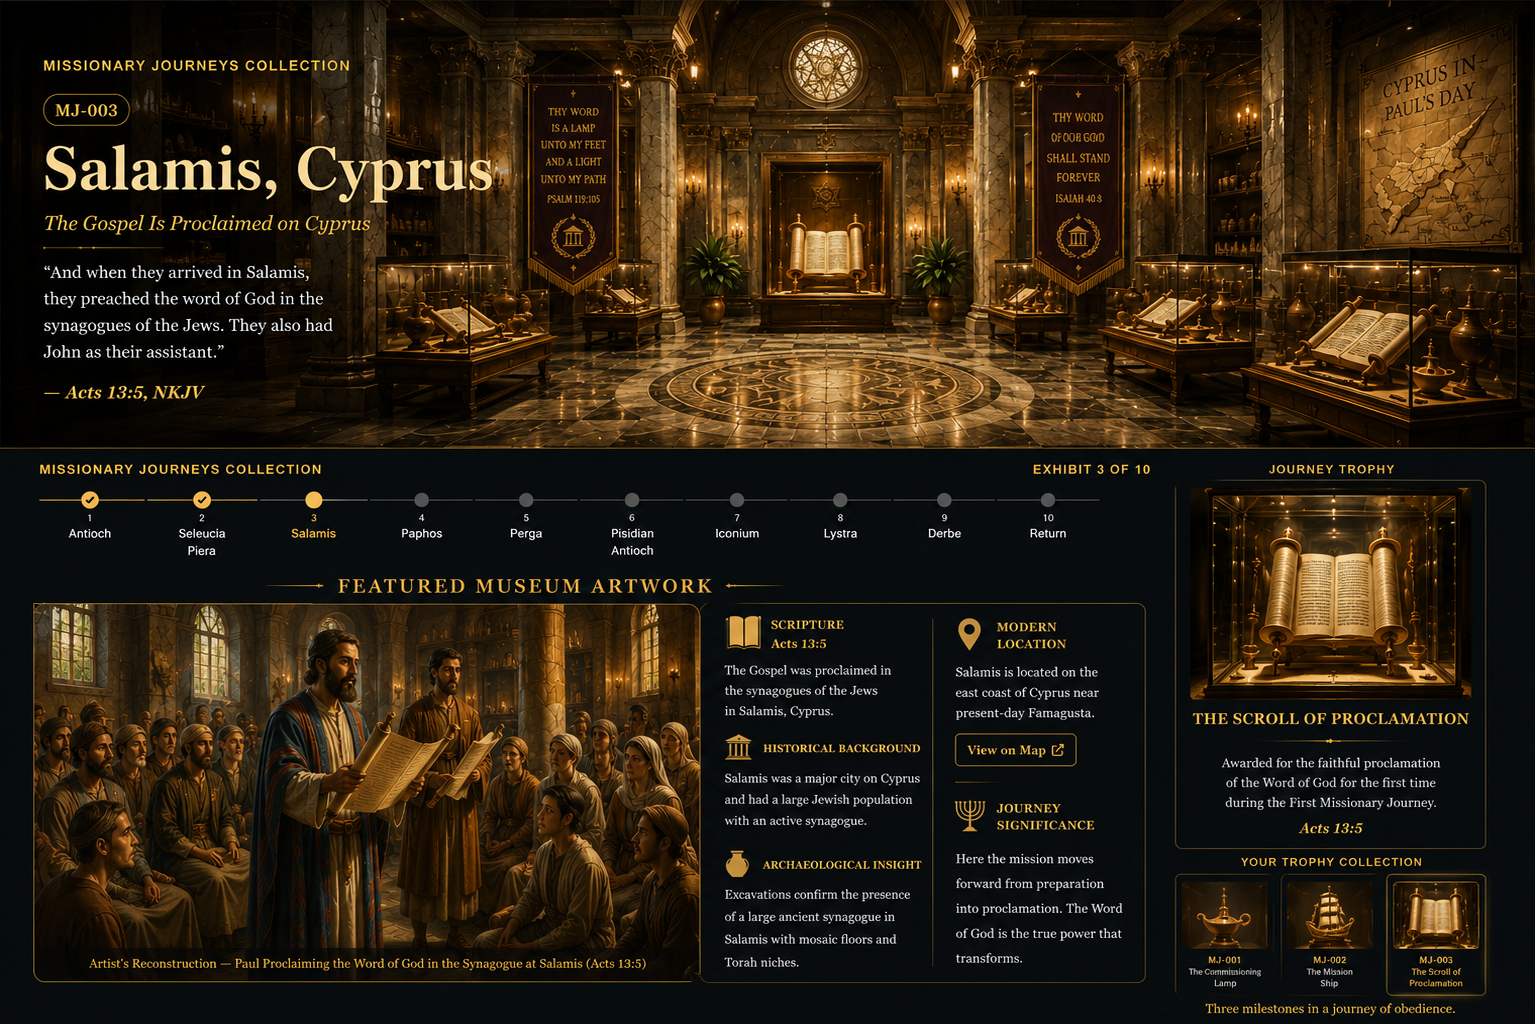Click the Artist's Reconstruction caption
Image resolution: width=1535 pixels, height=1024 pixels.
tap(367, 963)
